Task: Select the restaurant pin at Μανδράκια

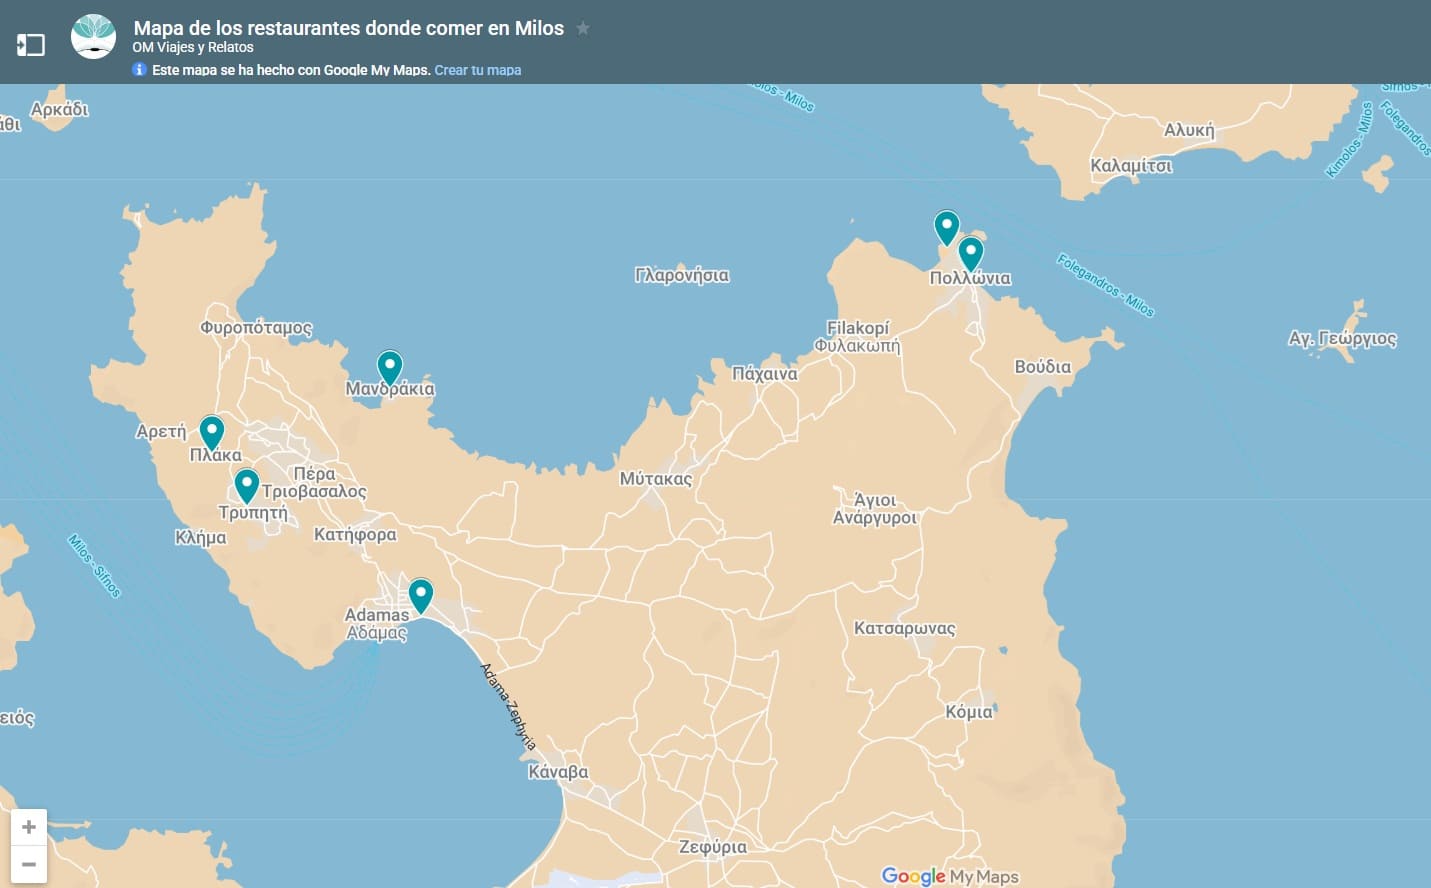Action: pyautogui.click(x=389, y=368)
